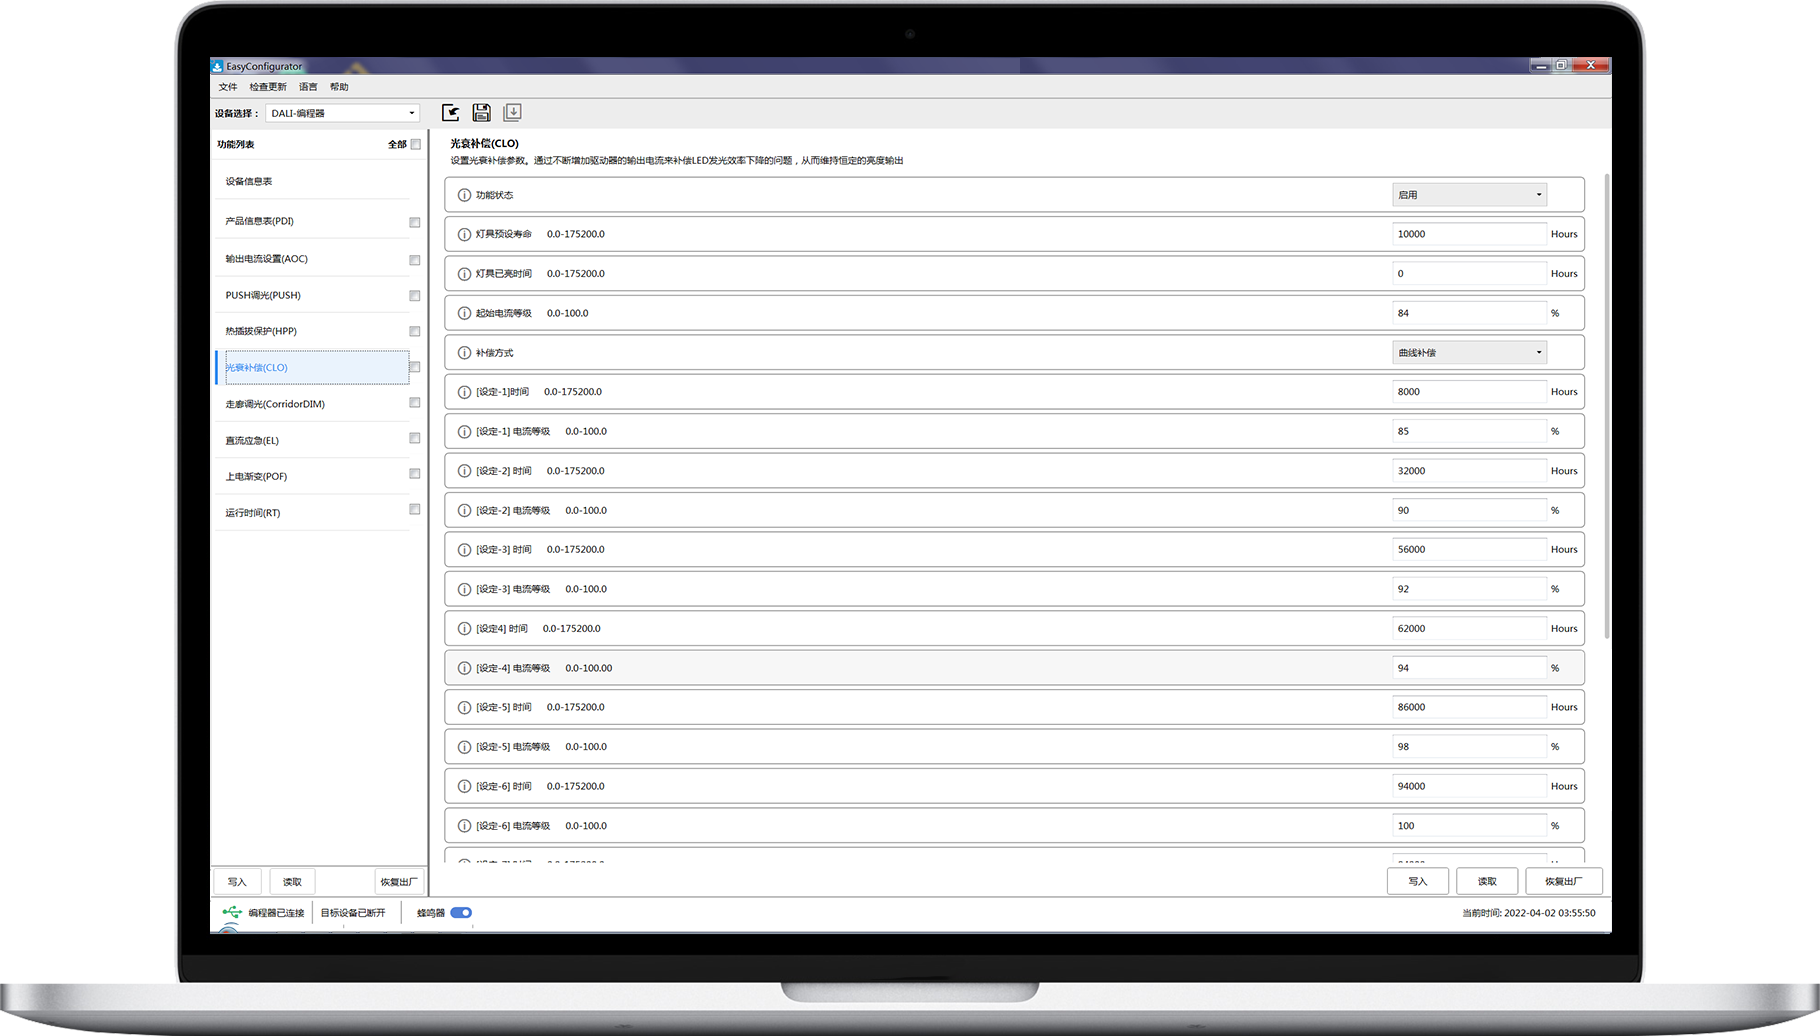The width and height of the screenshot is (1820, 1036).
Task: Click the [设定-1]时间 field showing 8000
Action: point(1469,392)
